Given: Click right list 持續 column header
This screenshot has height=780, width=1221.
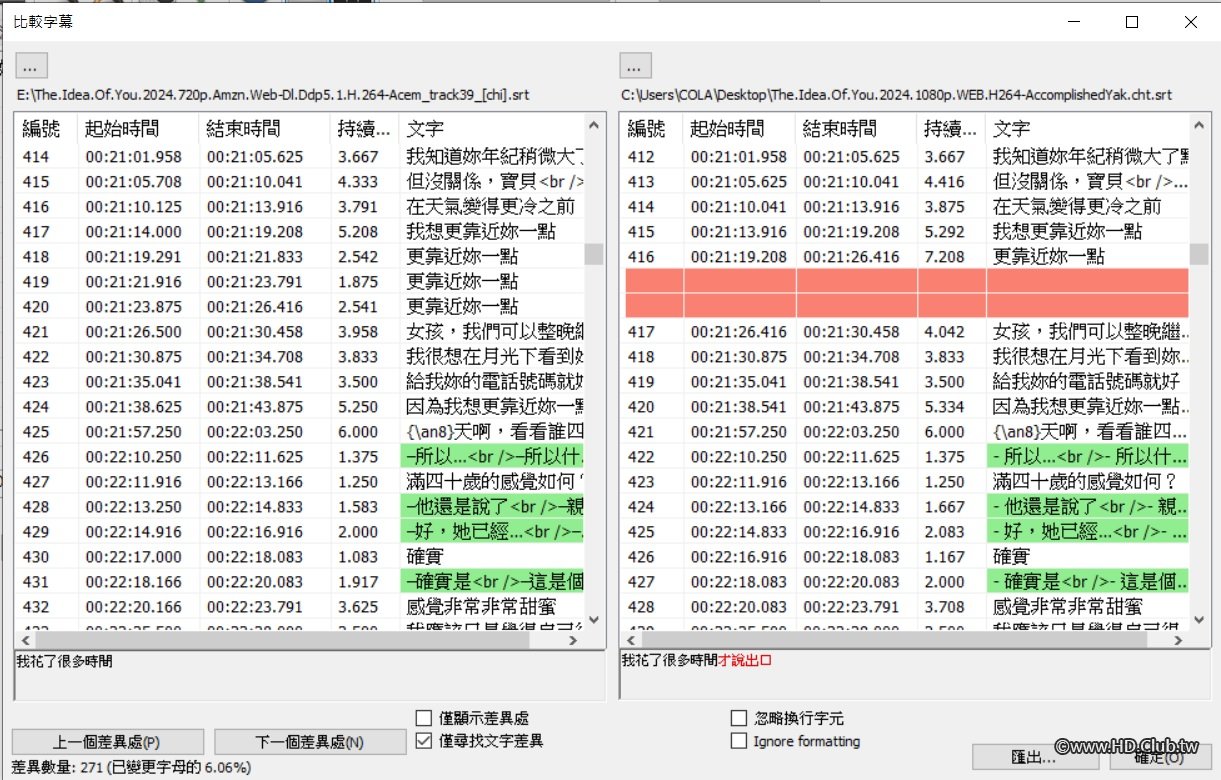Looking at the screenshot, I should (951, 129).
